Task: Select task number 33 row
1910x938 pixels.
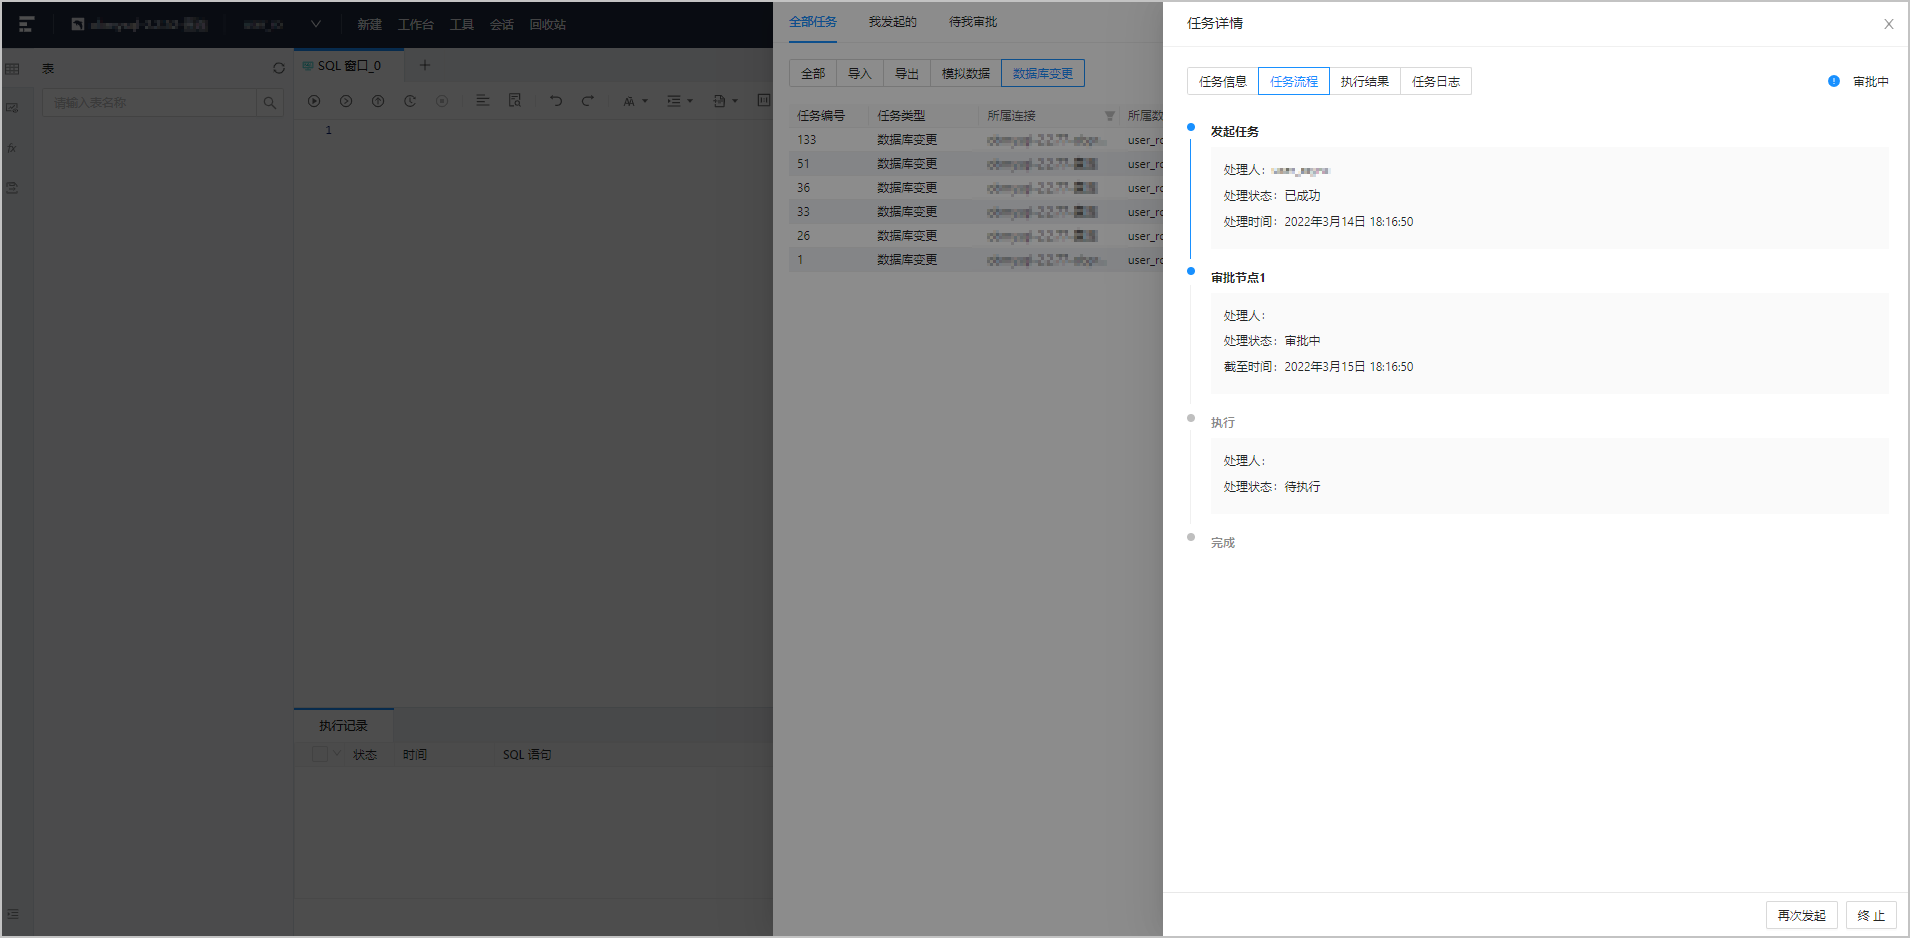Action: [x=976, y=212]
